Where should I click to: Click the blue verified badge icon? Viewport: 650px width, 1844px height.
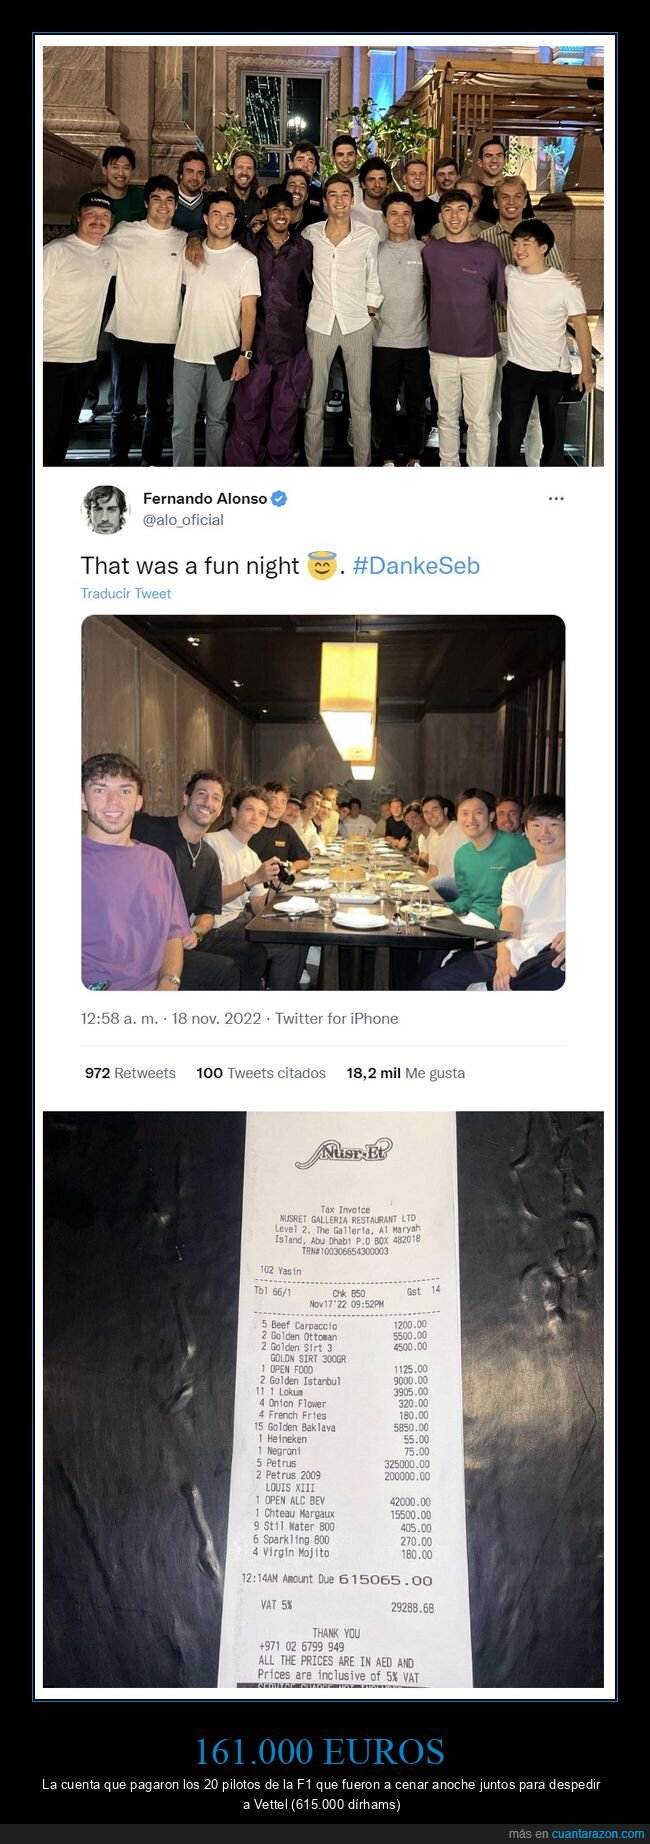280,498
